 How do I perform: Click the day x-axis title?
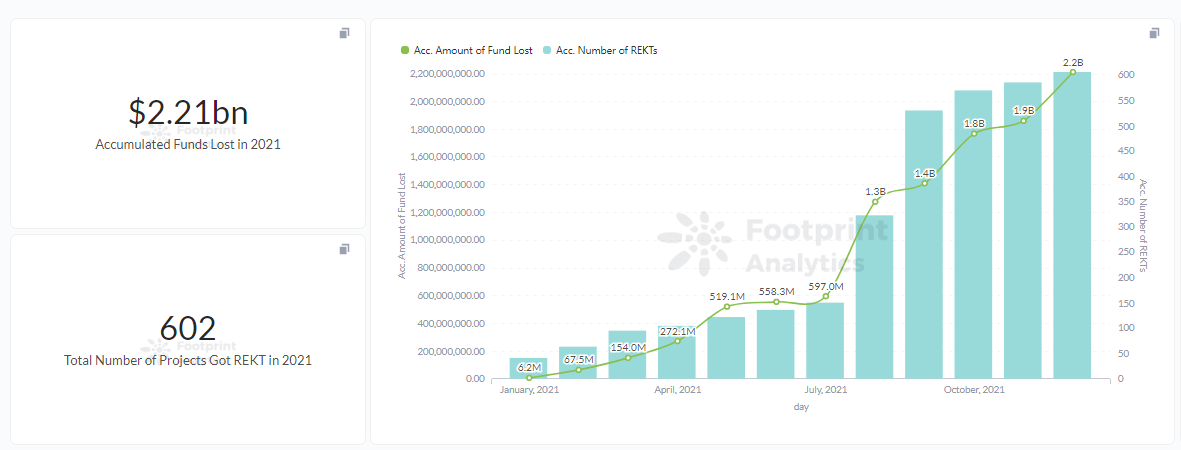pyautogui.click(x=801, y=407)
